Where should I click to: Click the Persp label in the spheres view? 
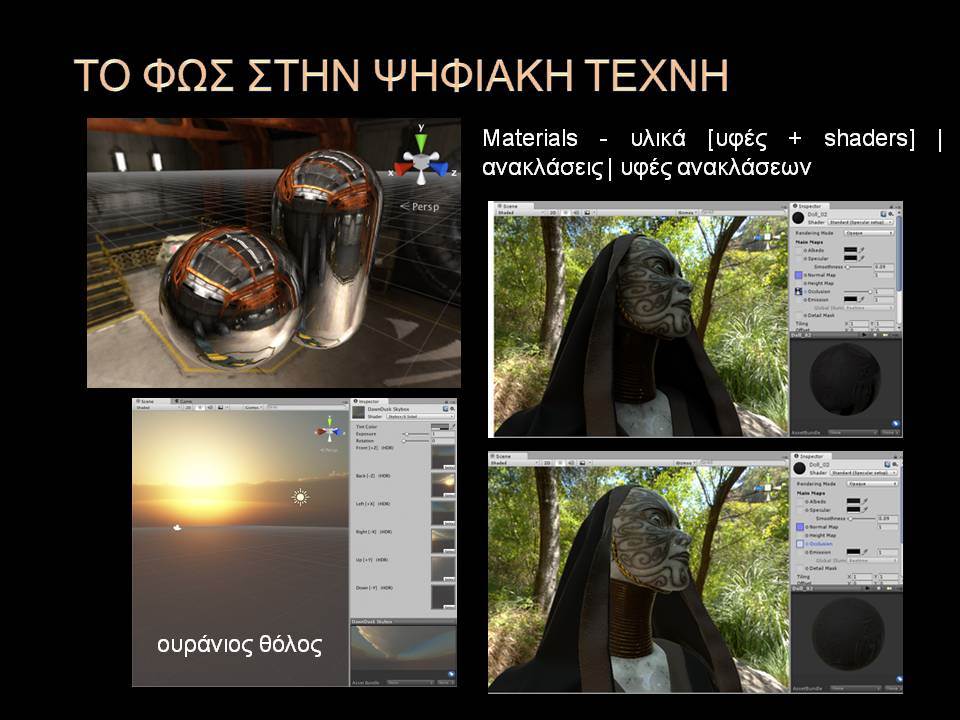419,206
